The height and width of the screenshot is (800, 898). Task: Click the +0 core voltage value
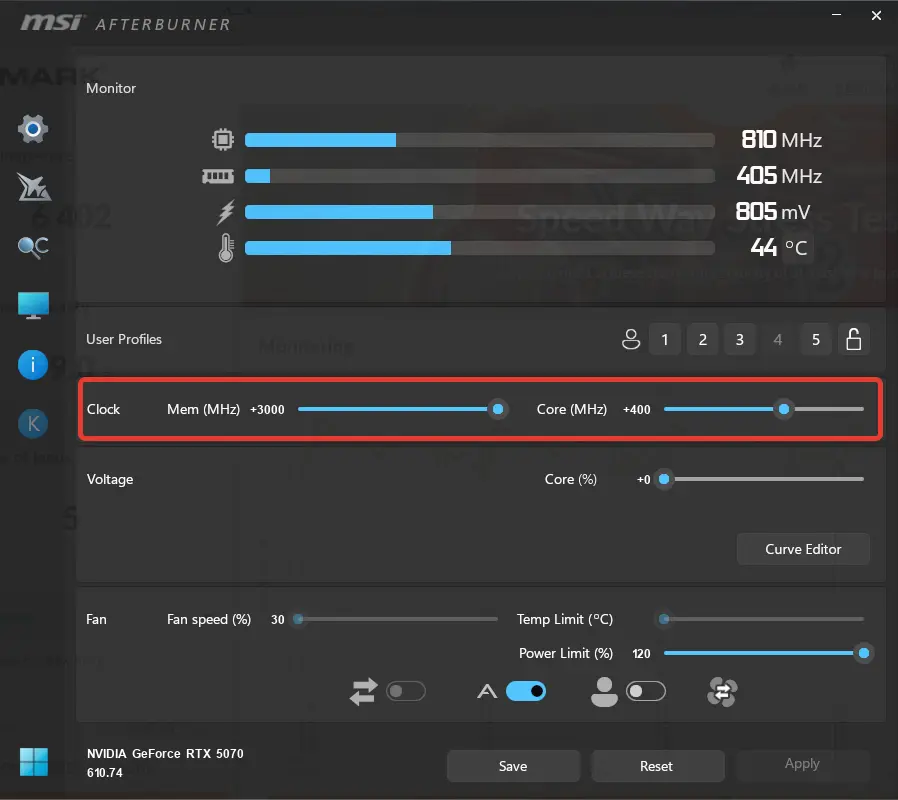point(644,479)
